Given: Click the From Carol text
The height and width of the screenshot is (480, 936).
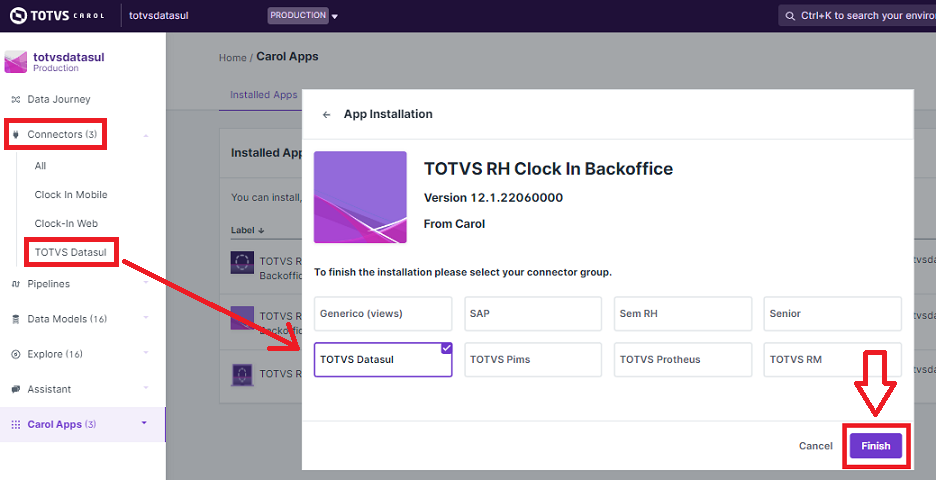Looking at the screenshot, I should click(x=454, y=224).
